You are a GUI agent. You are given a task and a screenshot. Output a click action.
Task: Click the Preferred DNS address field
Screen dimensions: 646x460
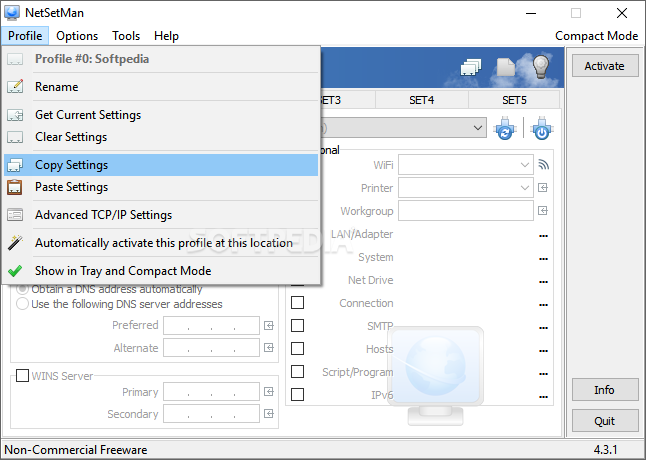click(x=211, y=326)
